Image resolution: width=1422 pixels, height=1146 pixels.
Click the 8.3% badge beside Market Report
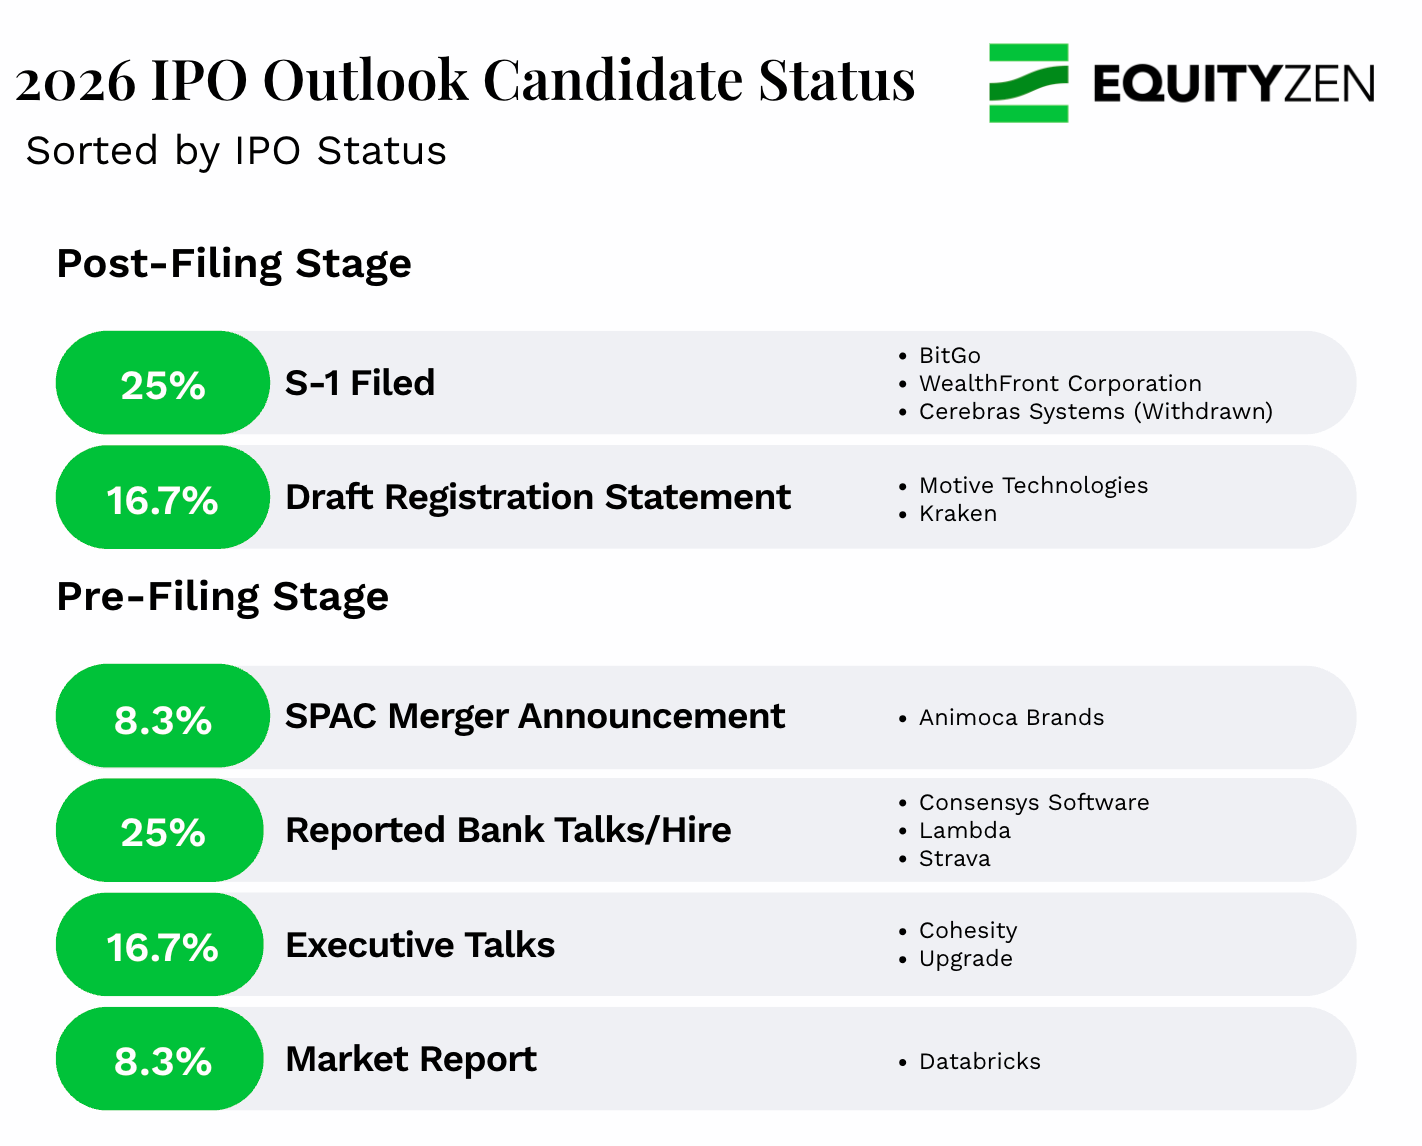(x=162, y=1060)
